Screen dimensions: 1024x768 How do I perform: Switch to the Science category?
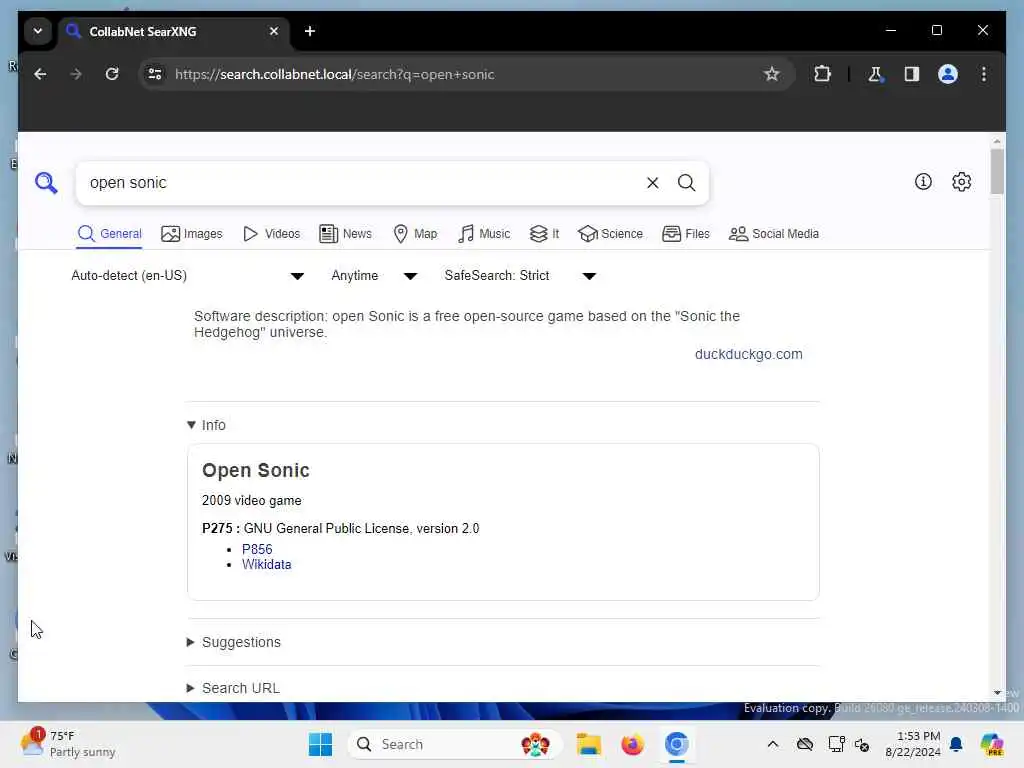(x=610, y=234)
